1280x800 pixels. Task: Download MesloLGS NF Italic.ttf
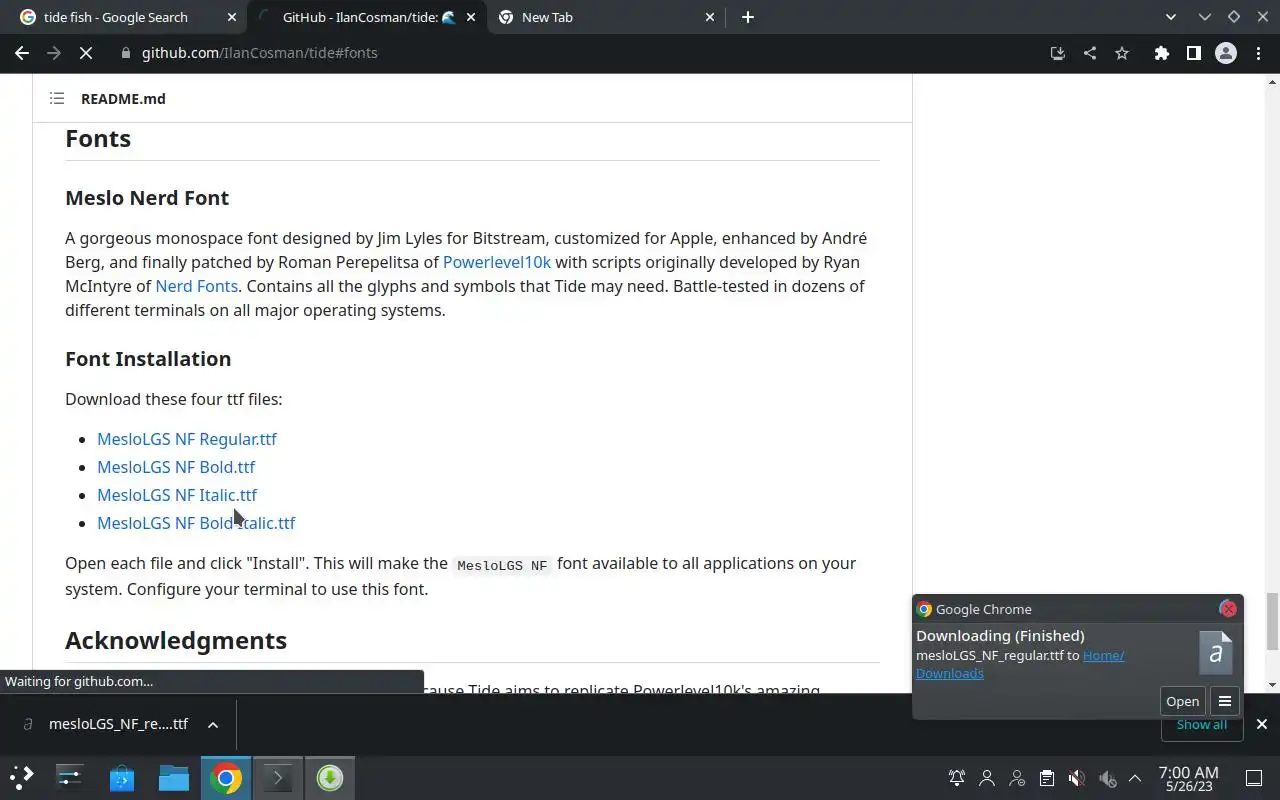tap(177, 495)
